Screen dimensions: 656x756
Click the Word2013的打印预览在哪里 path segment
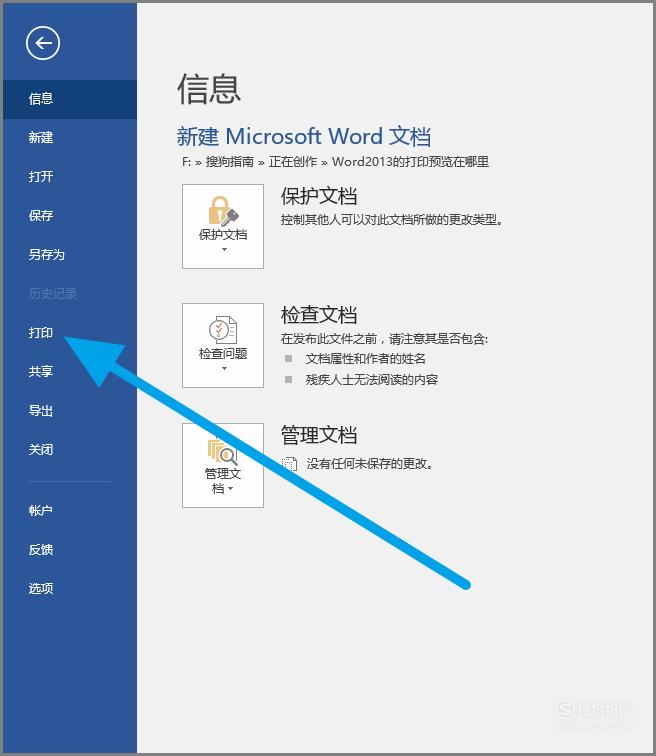pyautogui.click(x=410, y=162)
